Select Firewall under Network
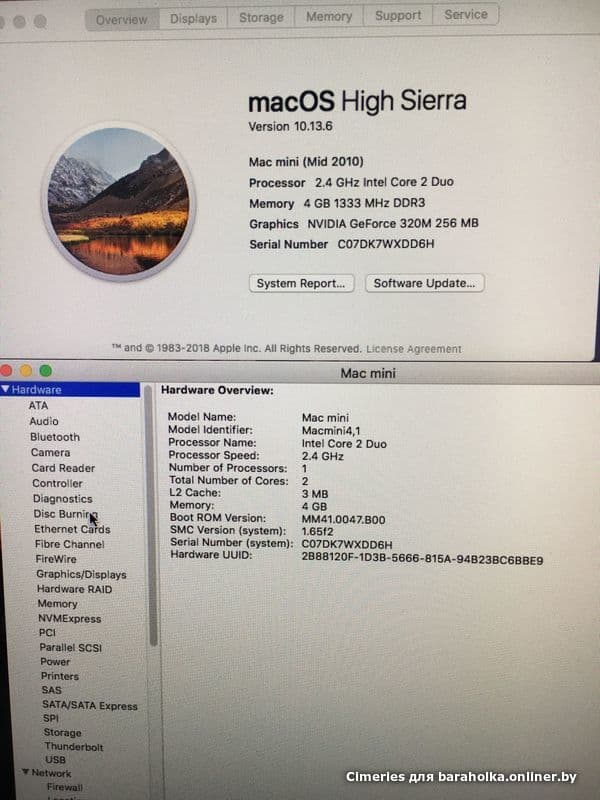 [65, 787]
